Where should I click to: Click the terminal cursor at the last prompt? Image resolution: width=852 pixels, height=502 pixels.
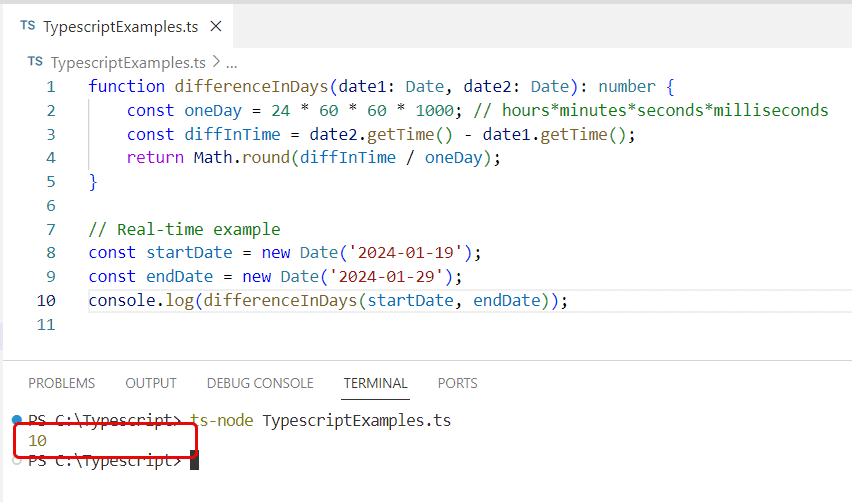pos(195,460)
